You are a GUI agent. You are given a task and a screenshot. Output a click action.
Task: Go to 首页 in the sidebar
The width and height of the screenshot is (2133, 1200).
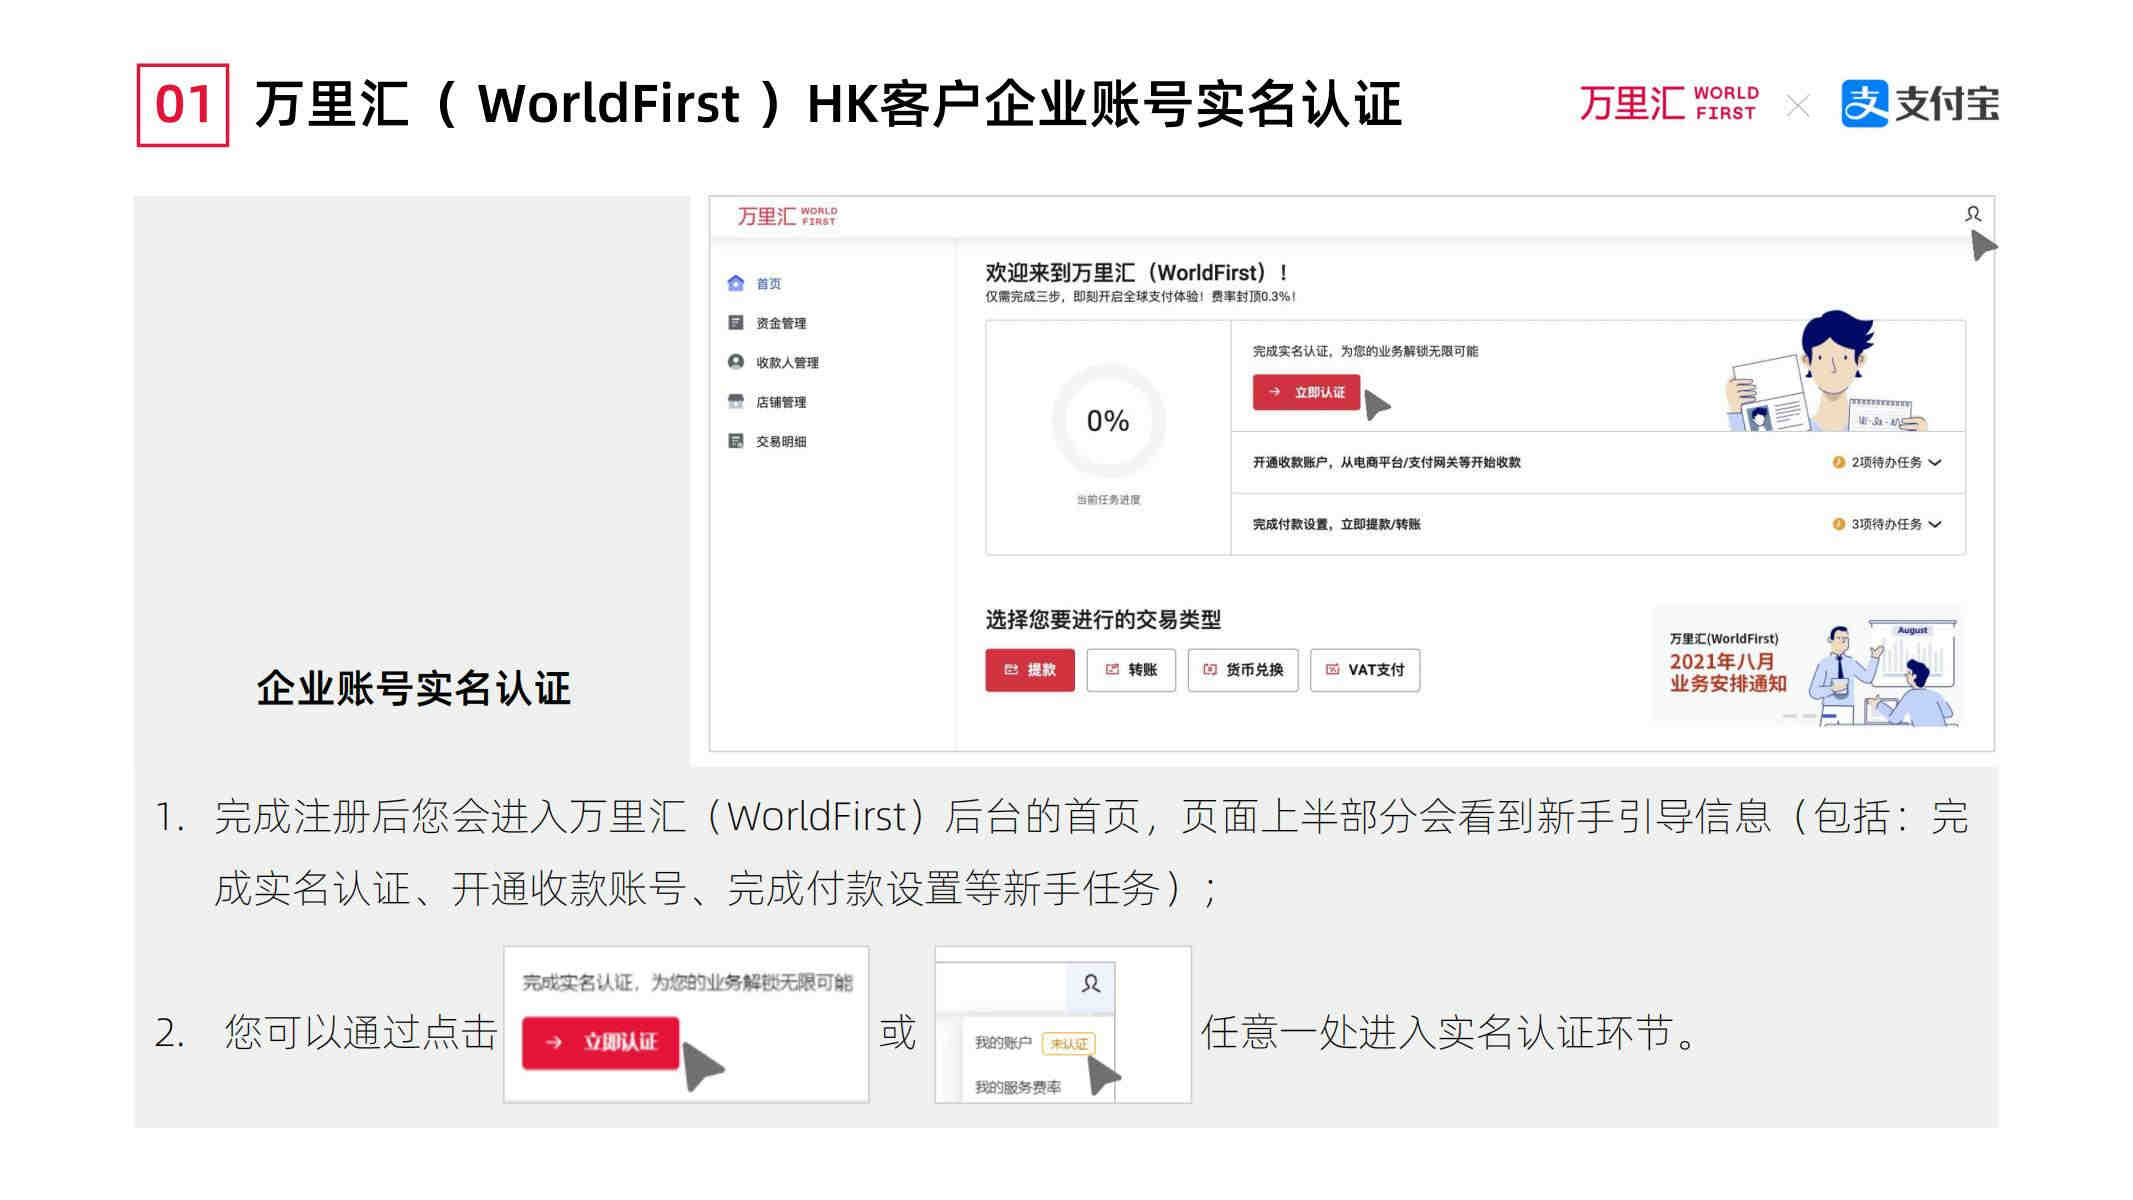click(x=768, y=284)
